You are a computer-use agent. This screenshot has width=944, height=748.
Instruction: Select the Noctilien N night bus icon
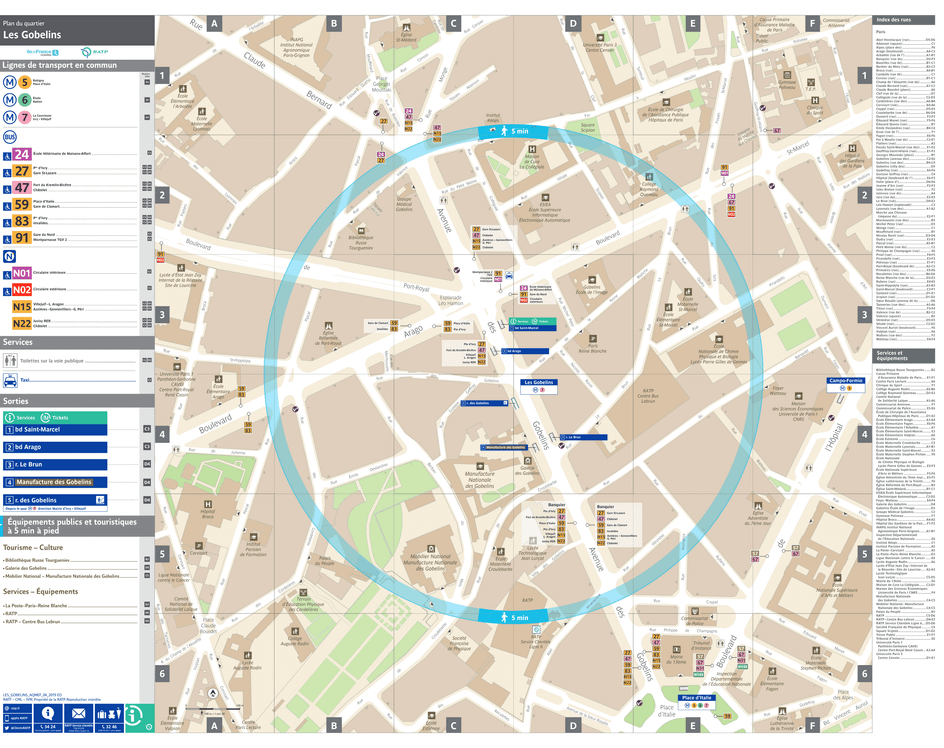click(10, 255)
